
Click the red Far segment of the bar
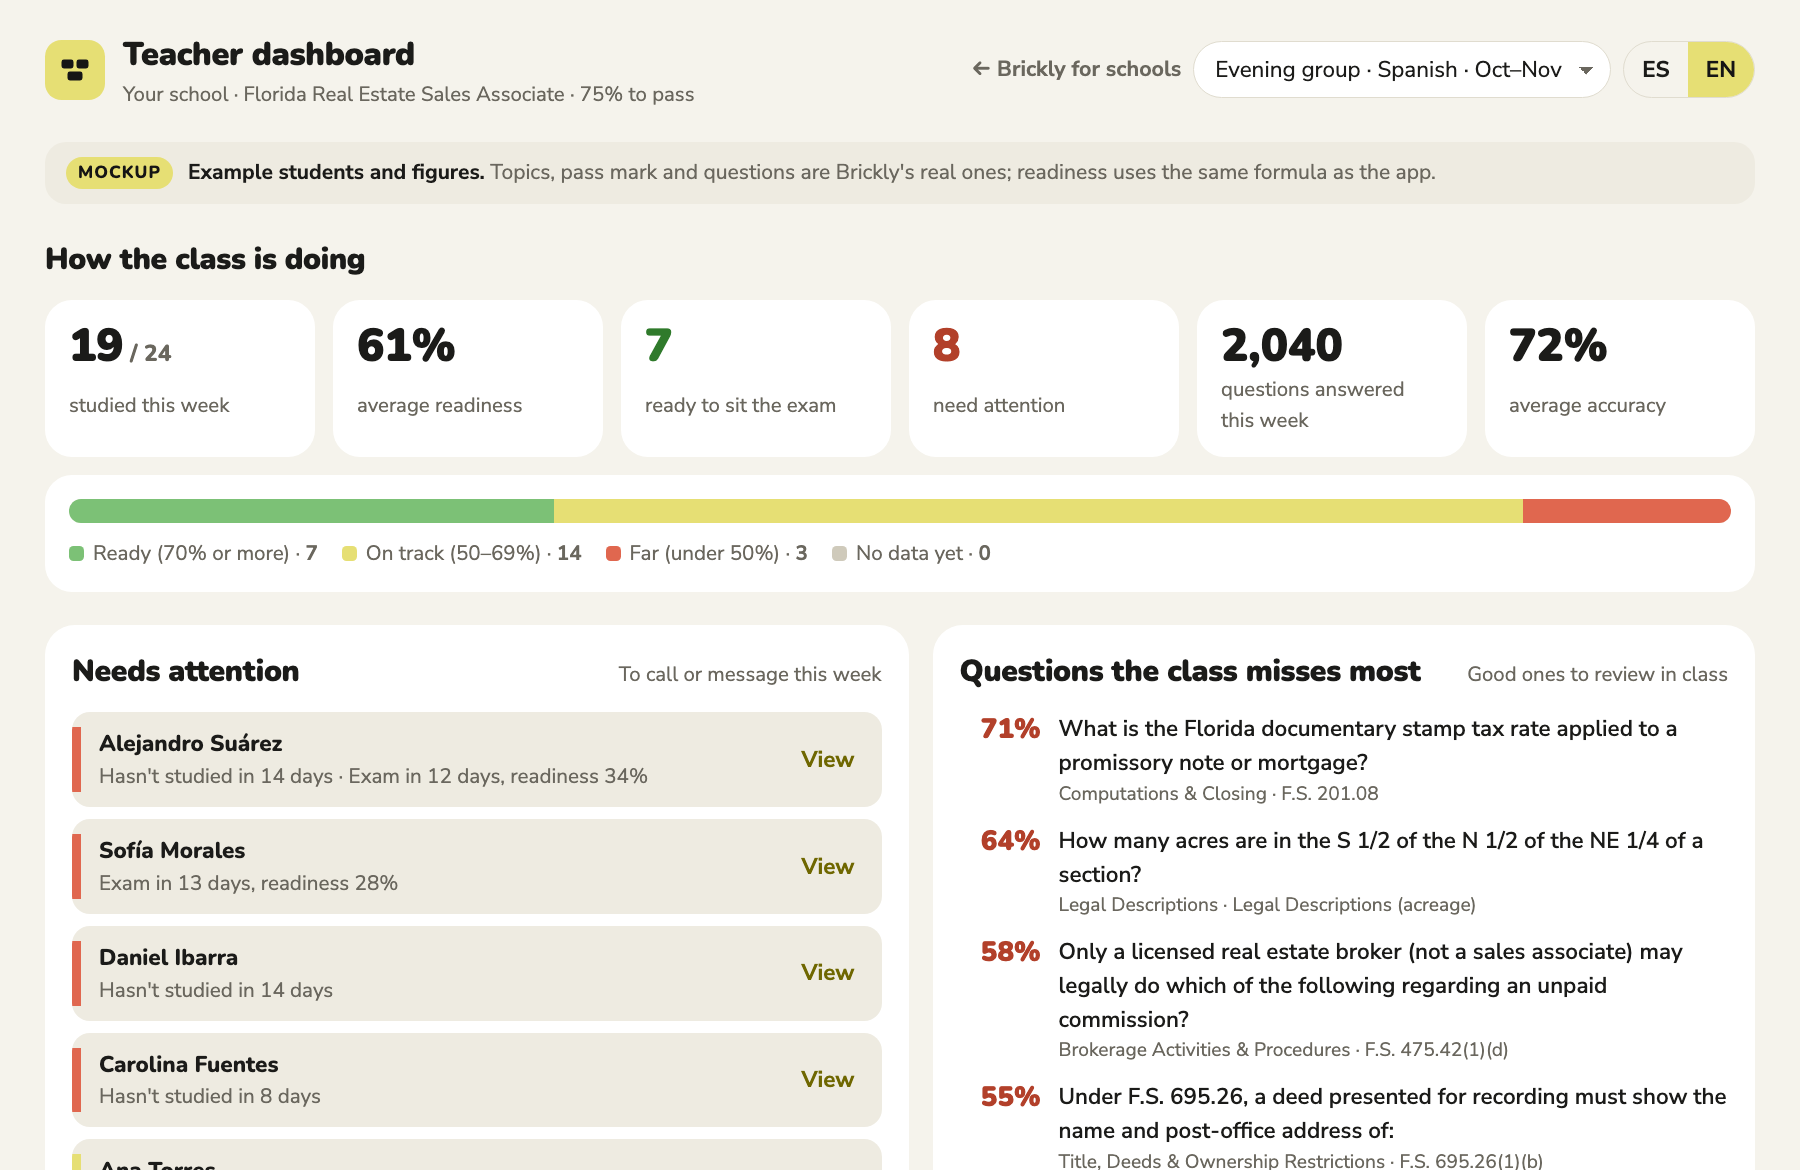click(1627, 511)
